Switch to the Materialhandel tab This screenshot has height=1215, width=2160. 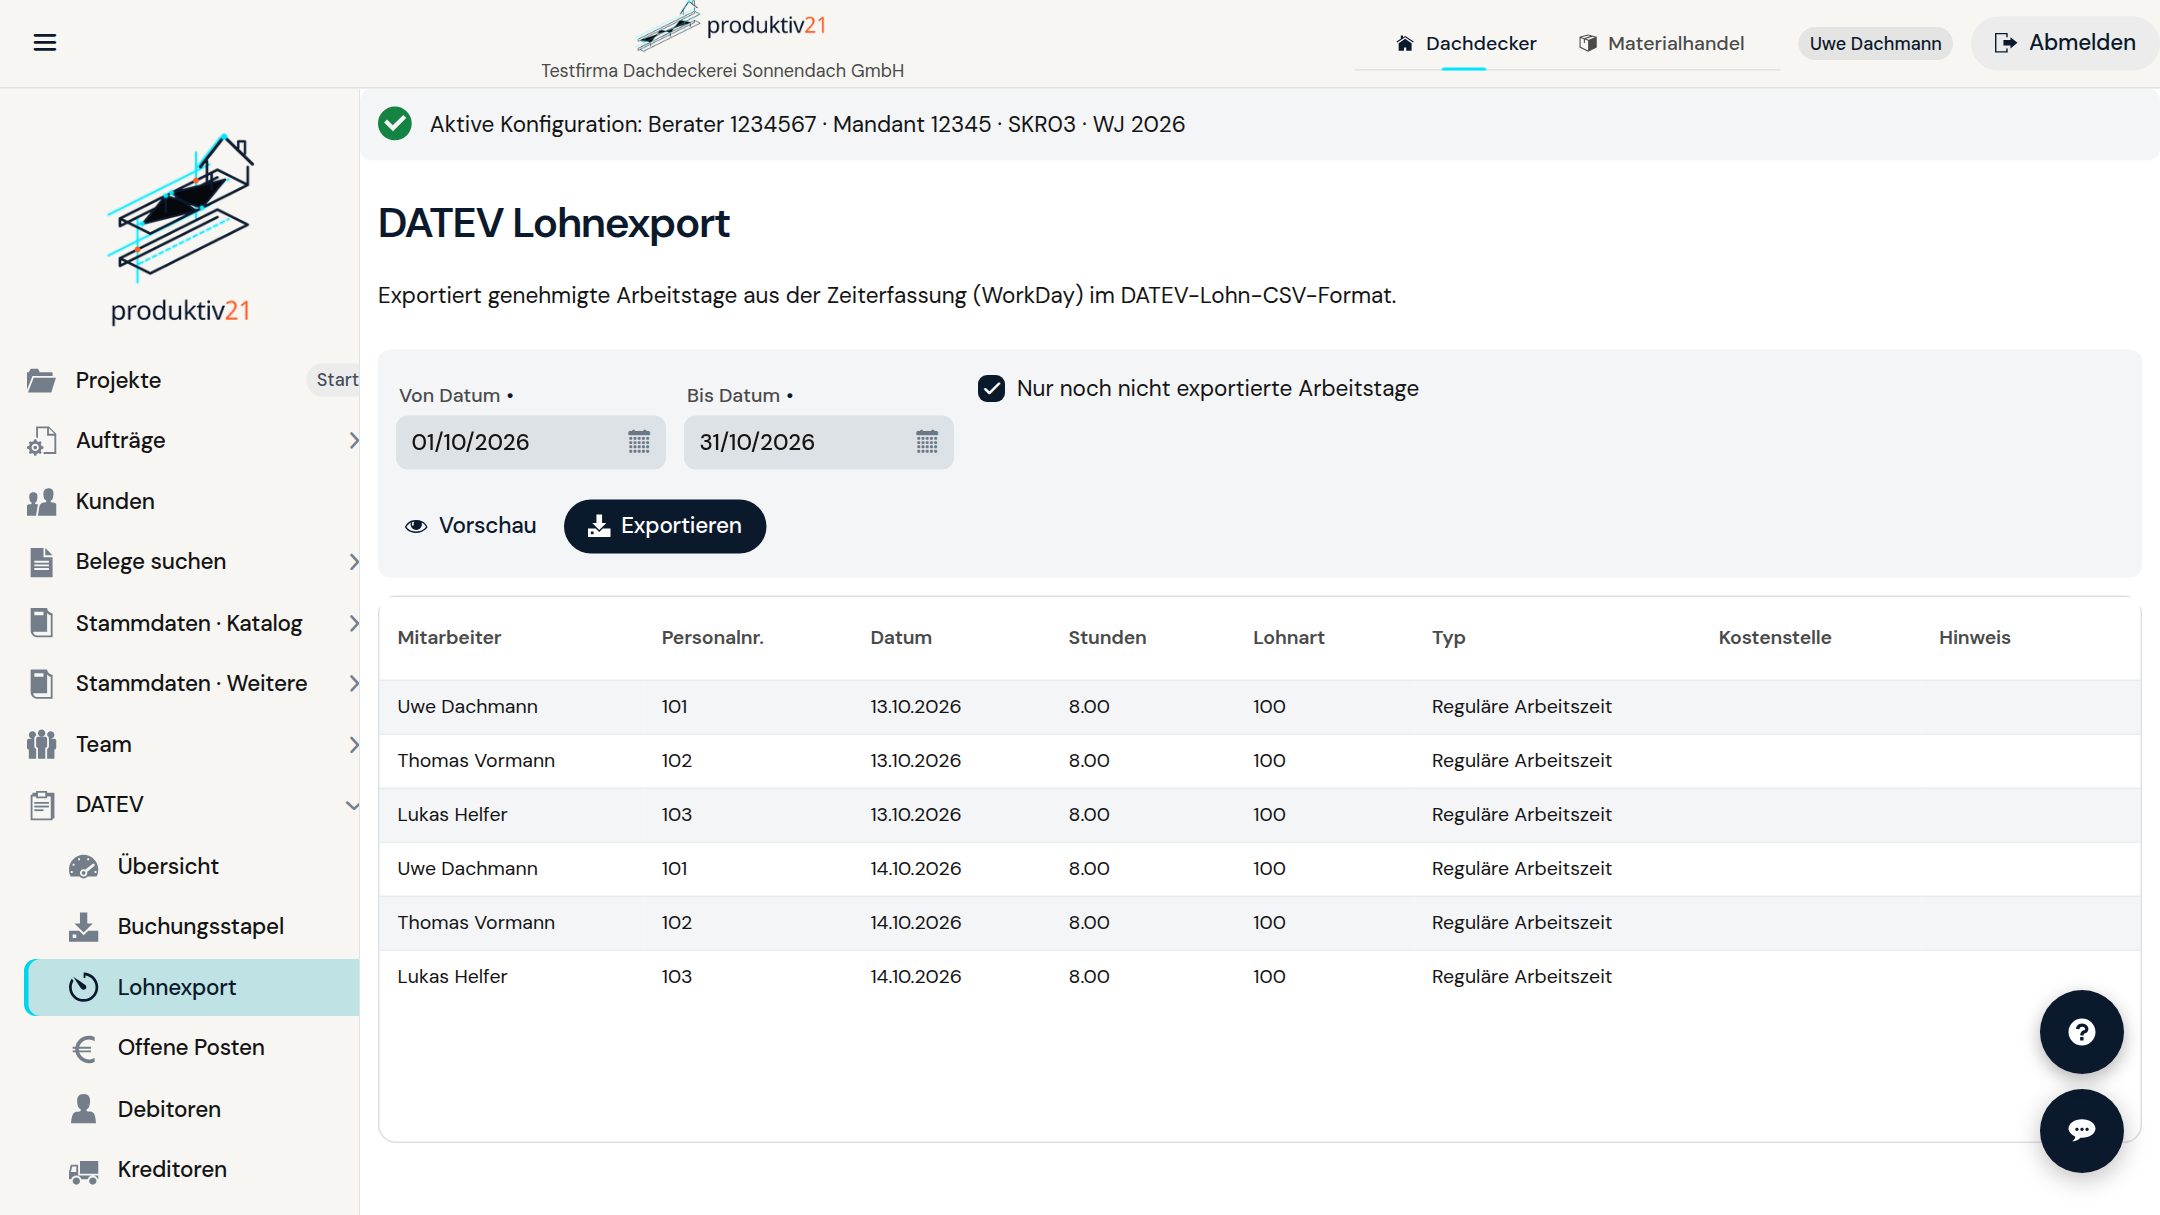tap(1662, 43)
